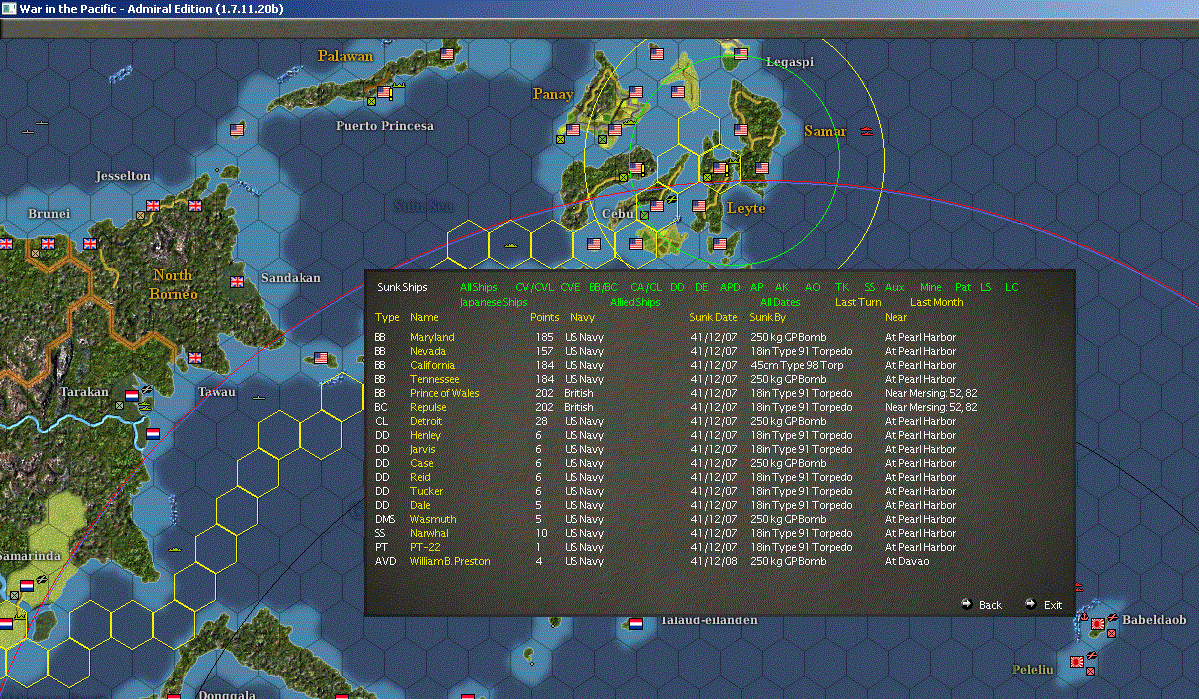Select the William B. Preston entry
Image resolution: width=1199 pixels, height=699 pixels.
point(450,561)
